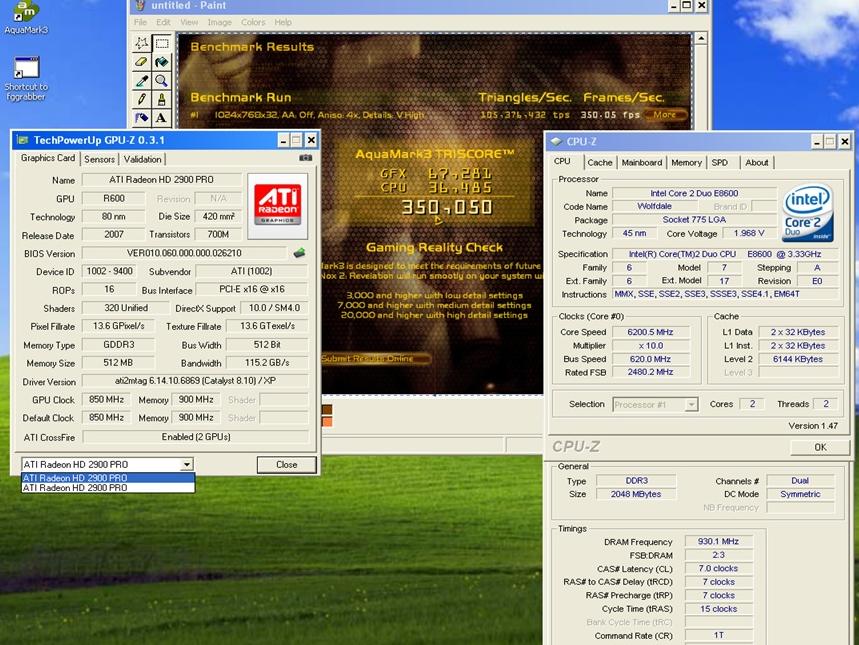This screenshot has width=859, height=645.
Task: Click the DRAM Frequency value 930.1 MHz
Action: pyautogui.click(x=718, y=541)
